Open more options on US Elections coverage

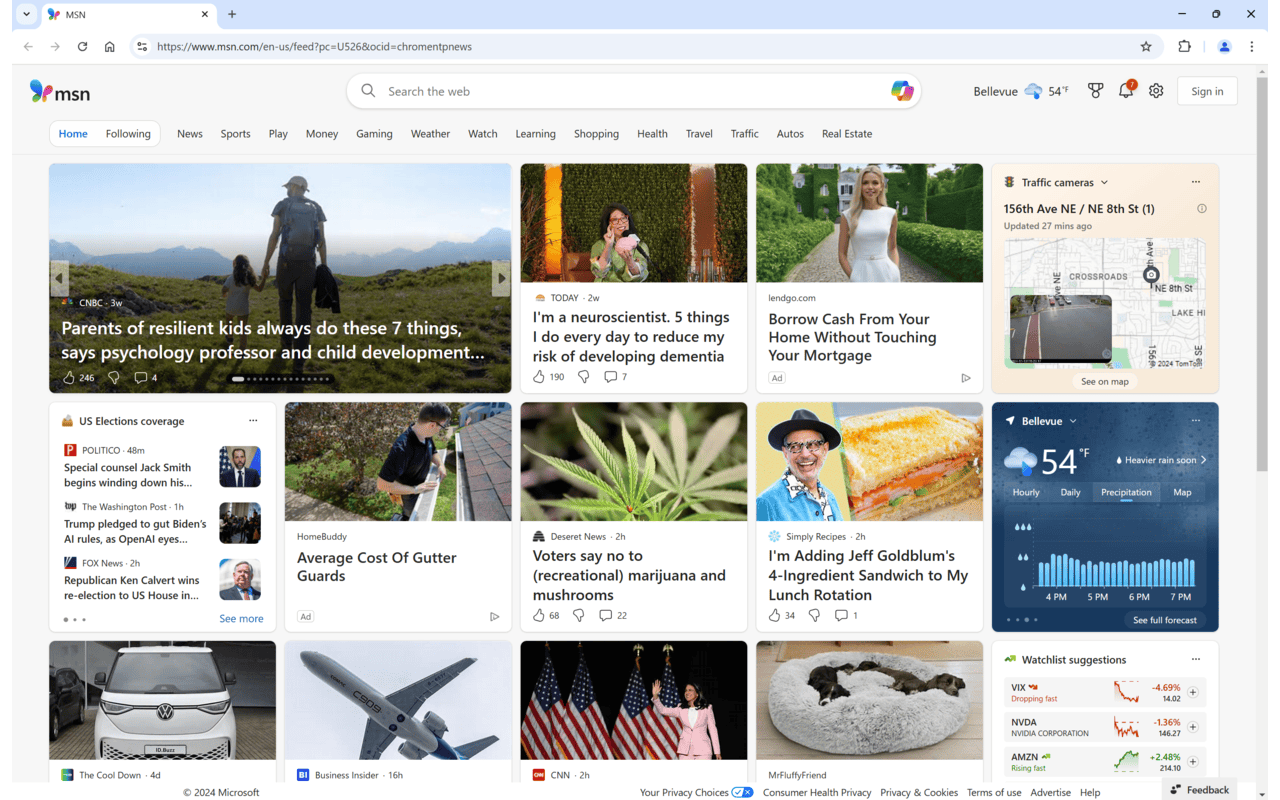(253, 421)
